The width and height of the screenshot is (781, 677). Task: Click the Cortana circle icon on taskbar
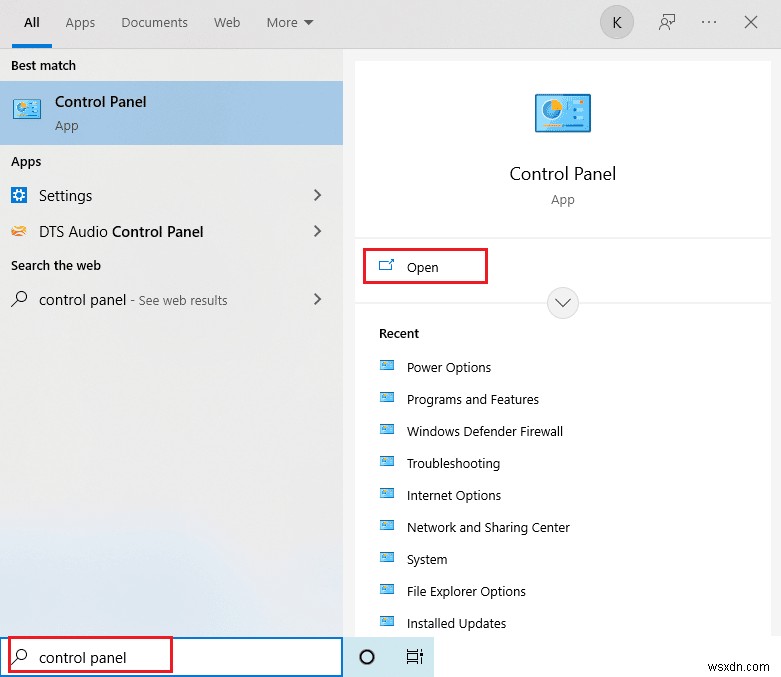click(367, 657)
